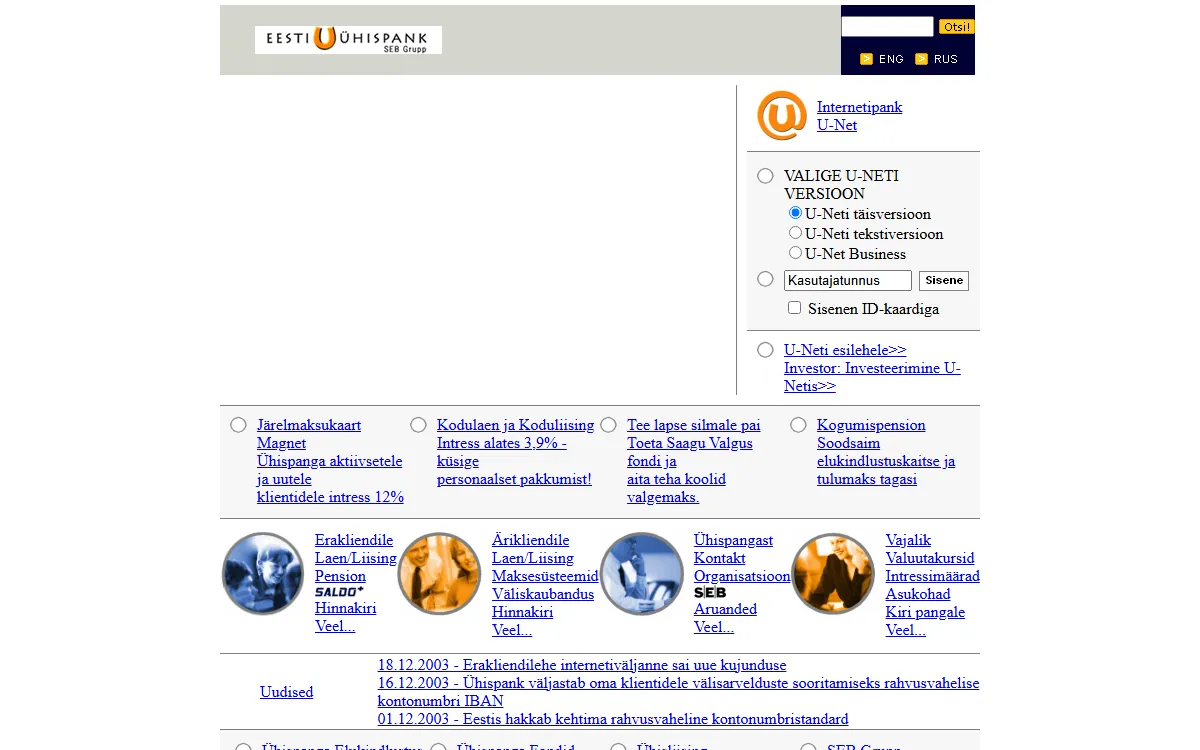Screen dimensions: 1200x750
Task: Open the Erakliendile heading link
Action: click(x=354, y=540)
